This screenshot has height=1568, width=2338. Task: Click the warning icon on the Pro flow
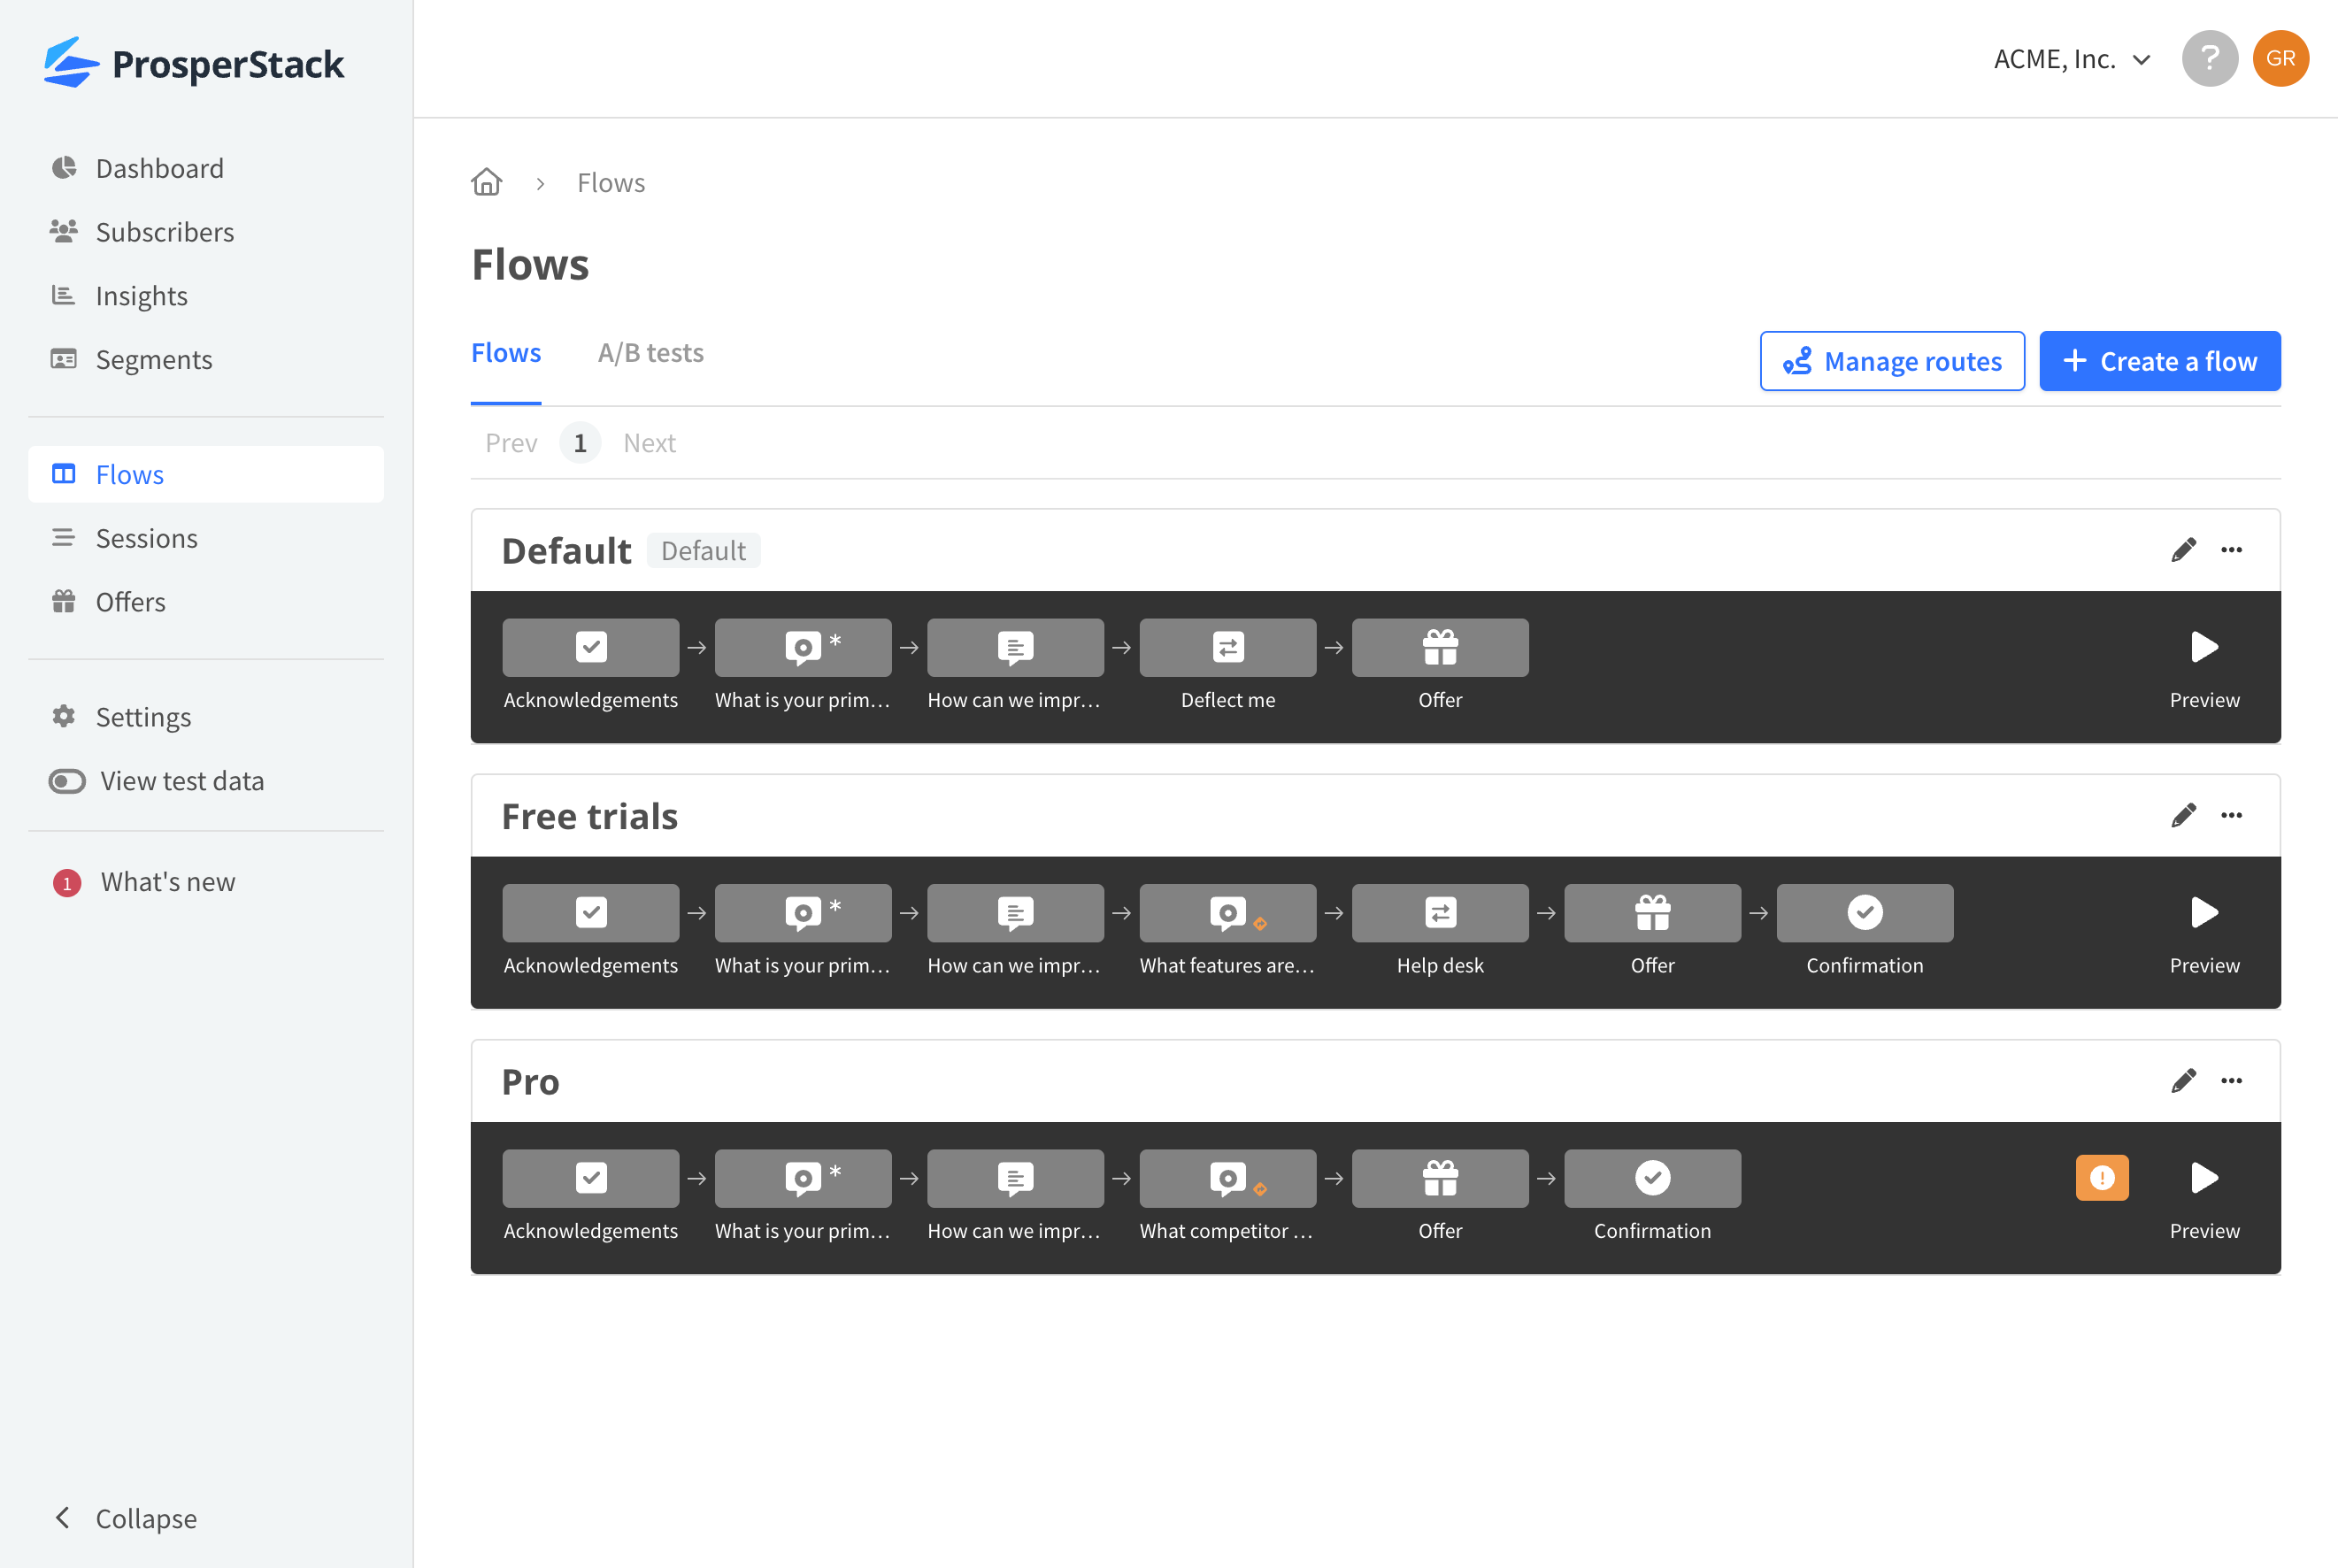(x=2102, y=1178)
